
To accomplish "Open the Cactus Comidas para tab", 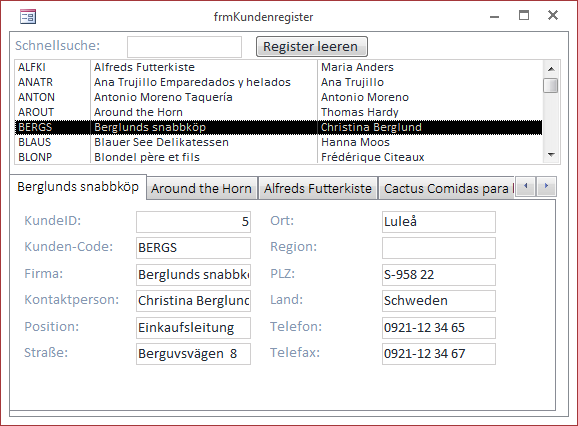I will click(x=446, y=189).
